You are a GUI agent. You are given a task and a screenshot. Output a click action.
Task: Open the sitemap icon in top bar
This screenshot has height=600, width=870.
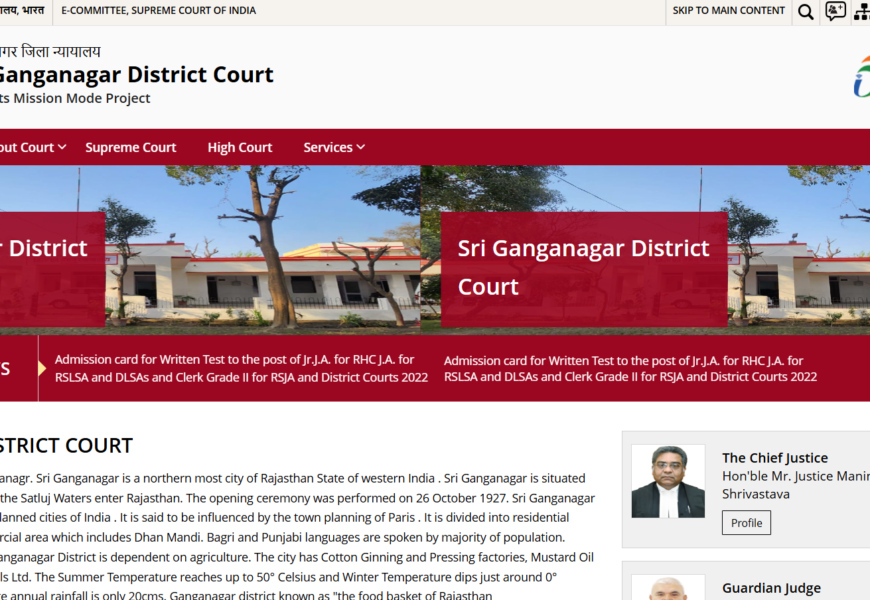[861, 12]
